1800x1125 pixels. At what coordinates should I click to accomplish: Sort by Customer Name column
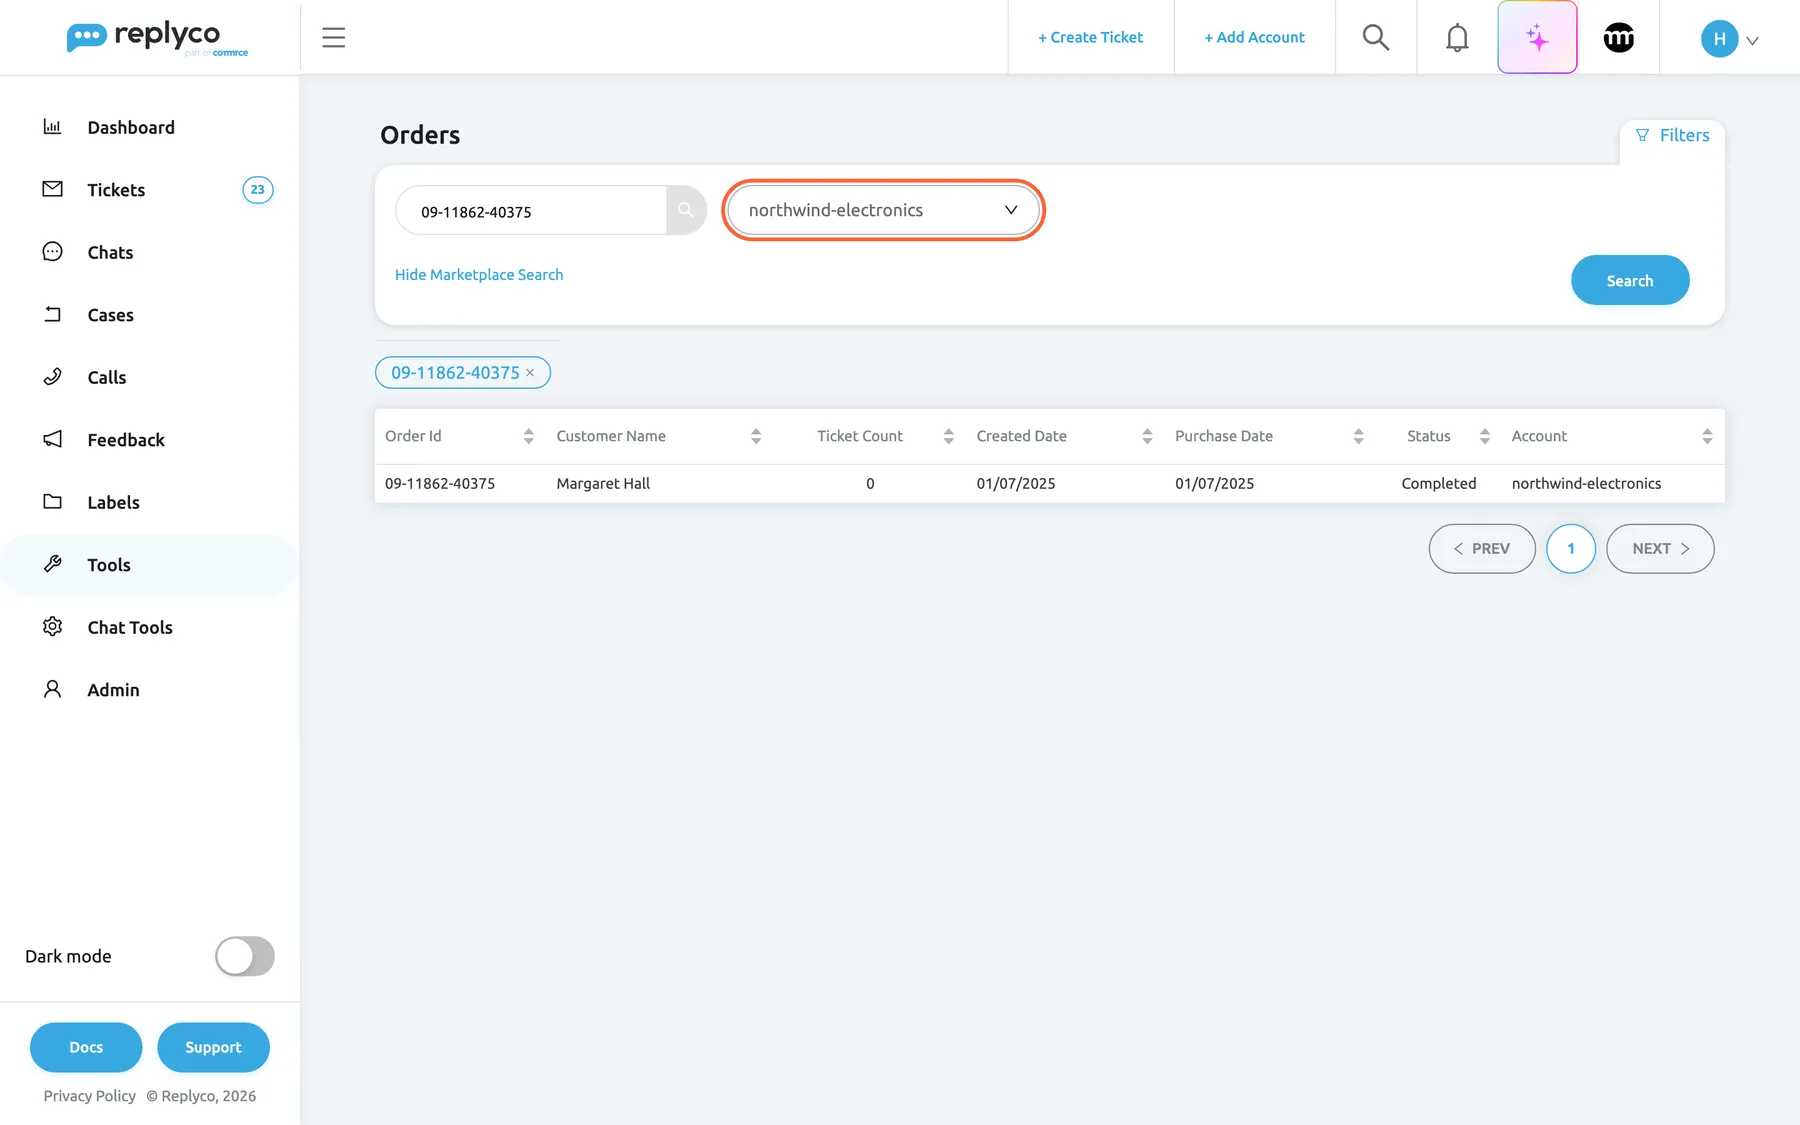click(x=756, y=436)
